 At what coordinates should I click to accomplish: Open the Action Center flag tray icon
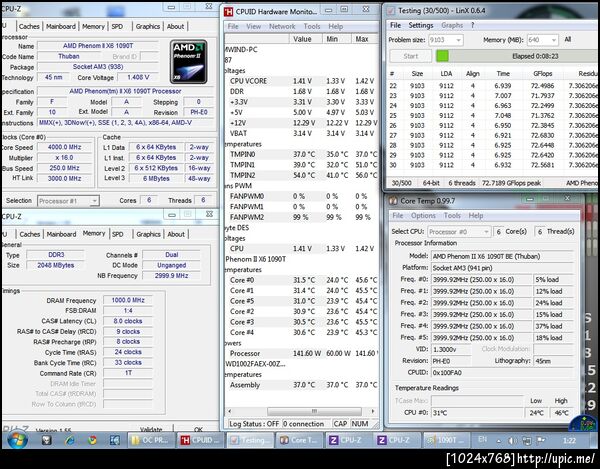541,441
